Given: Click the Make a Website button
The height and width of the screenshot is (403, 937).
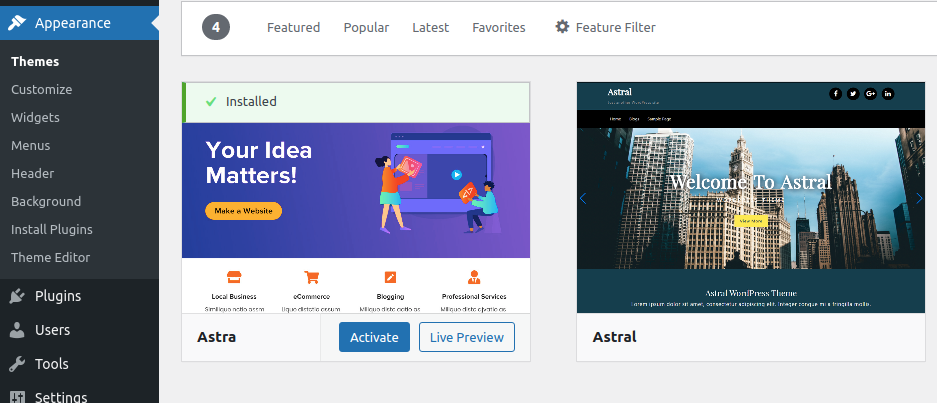Looking at the screenshot, I should tap(243, 211).
